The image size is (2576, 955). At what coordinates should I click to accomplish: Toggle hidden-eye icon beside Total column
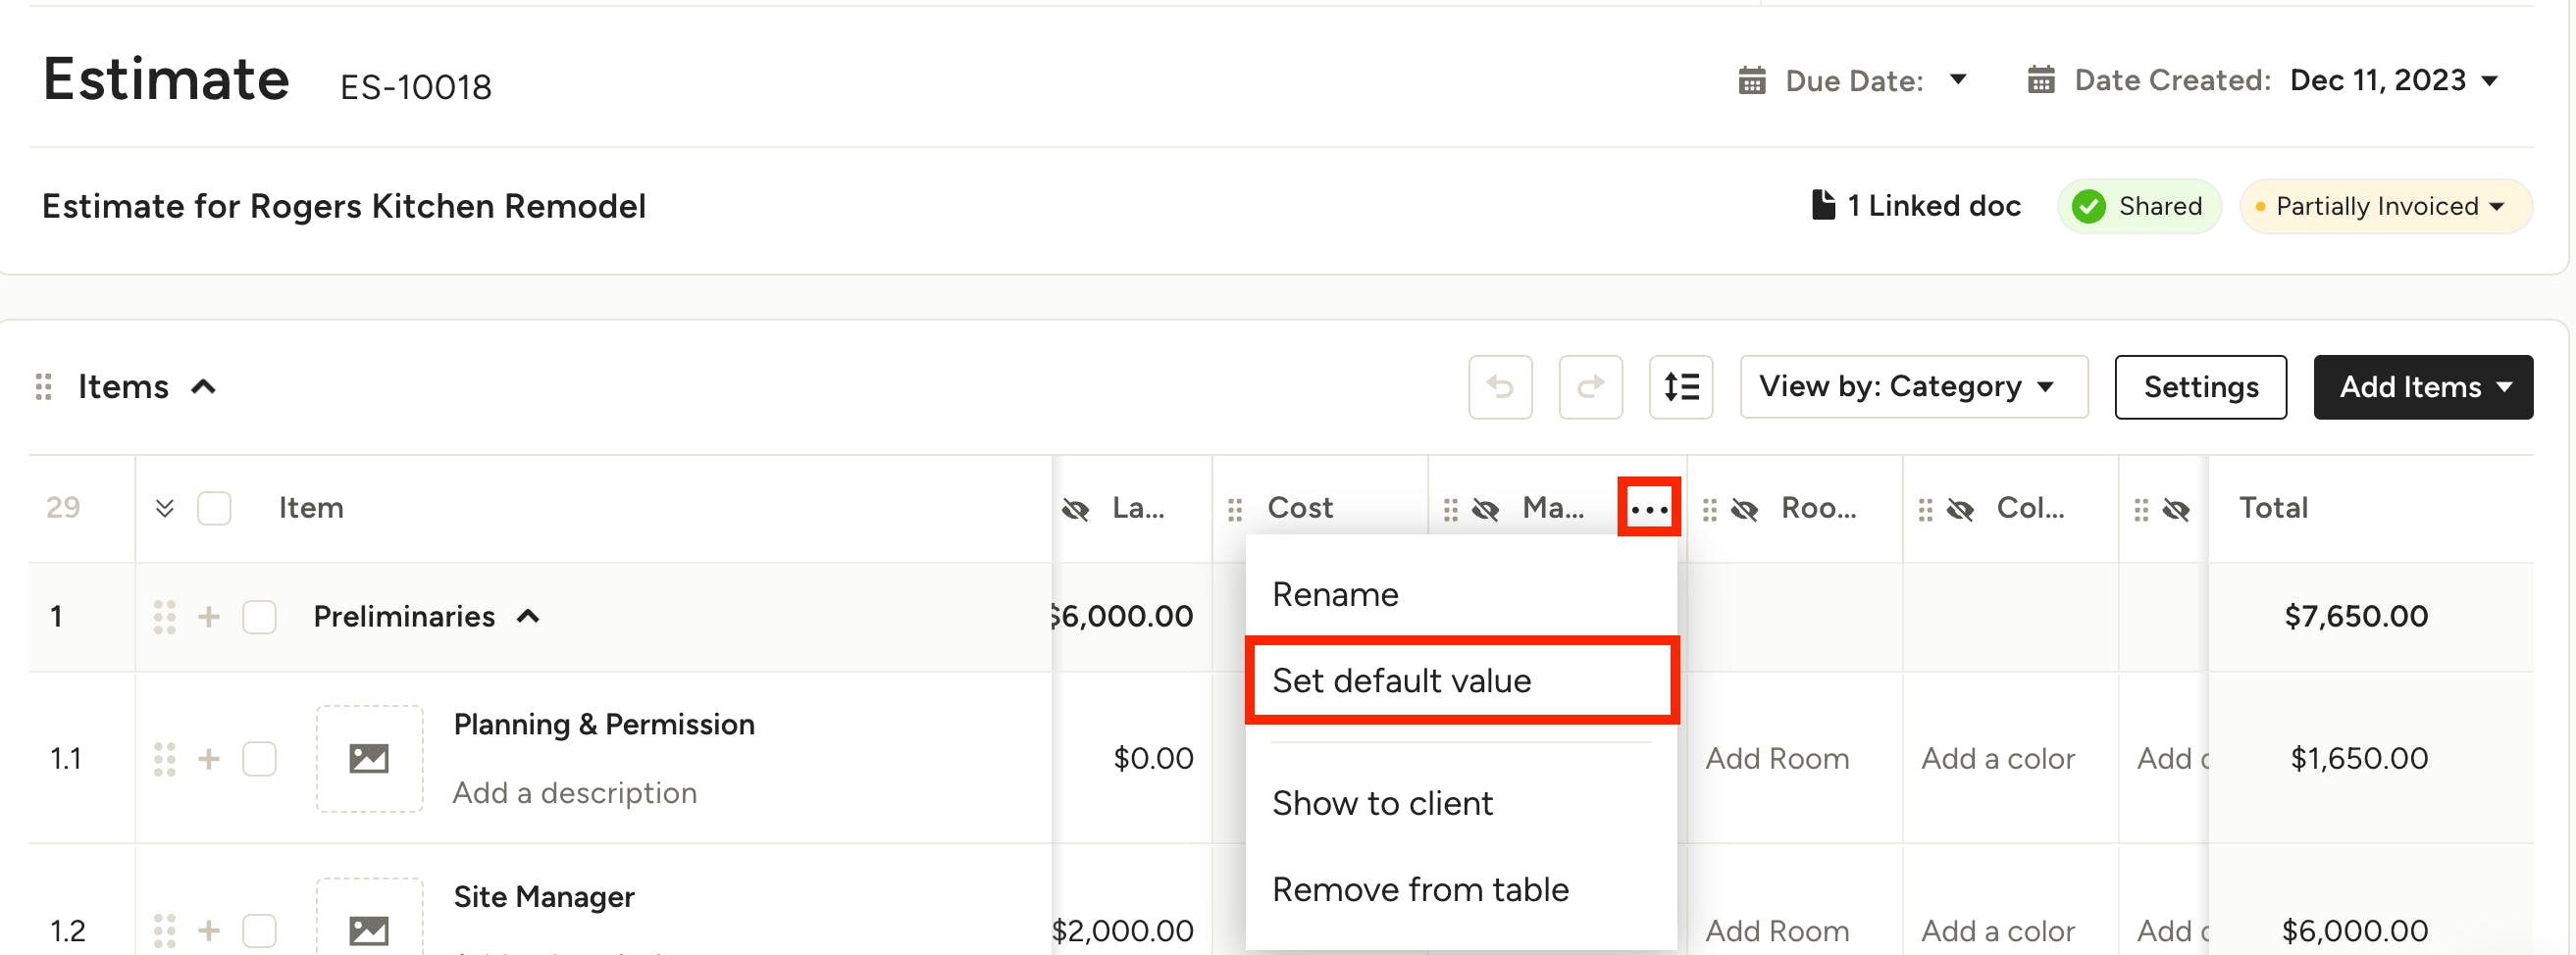[x=2176, y=510]
